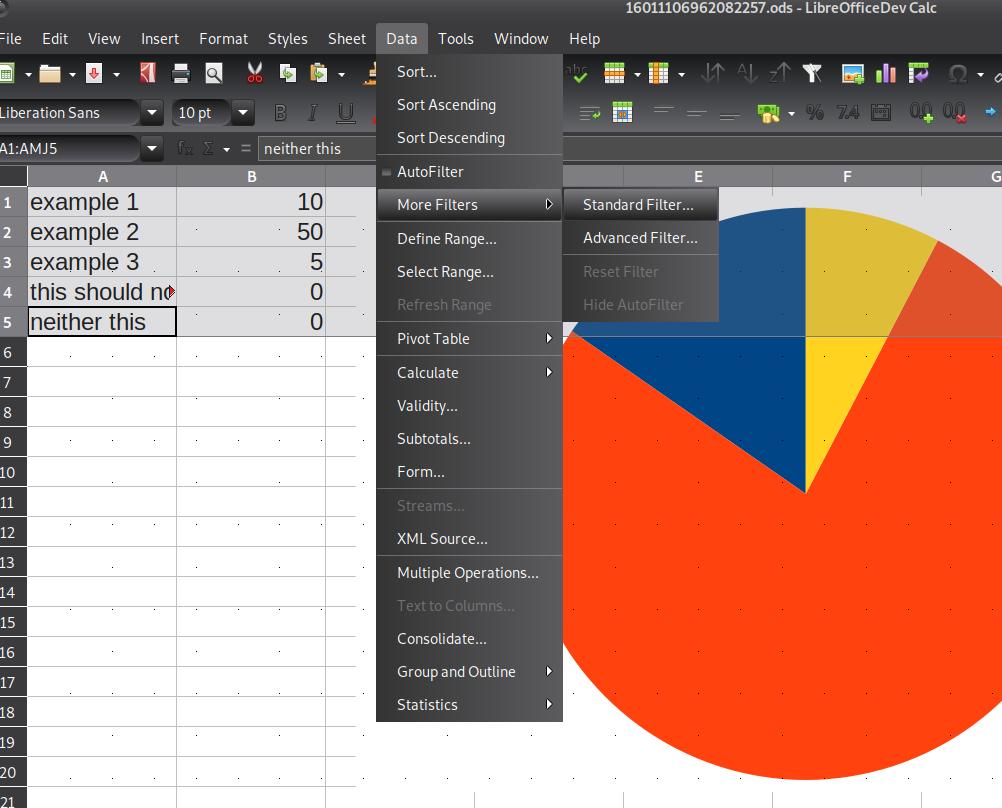Toggle AutoSpellcheck in the toolbar
Screen dimensions: 1002x808
[575, 73]
